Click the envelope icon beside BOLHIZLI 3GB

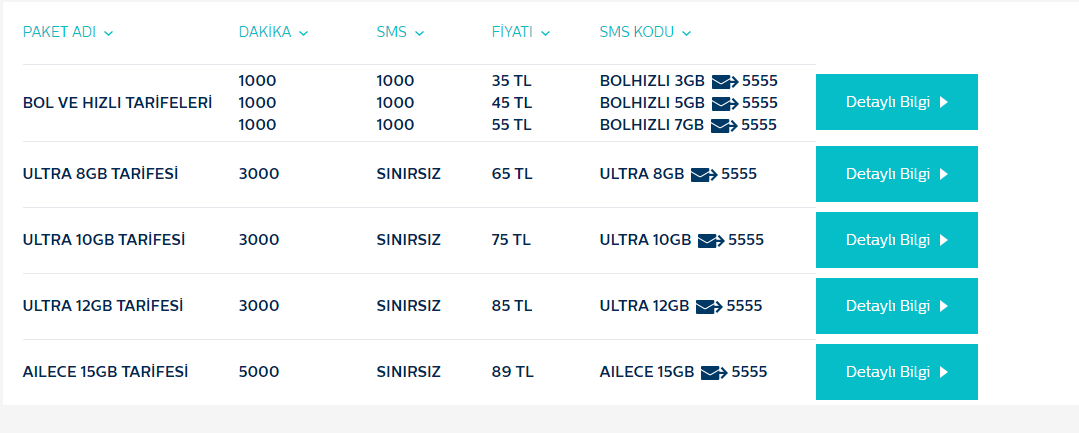pyautogui.click(x=725, y=82)
